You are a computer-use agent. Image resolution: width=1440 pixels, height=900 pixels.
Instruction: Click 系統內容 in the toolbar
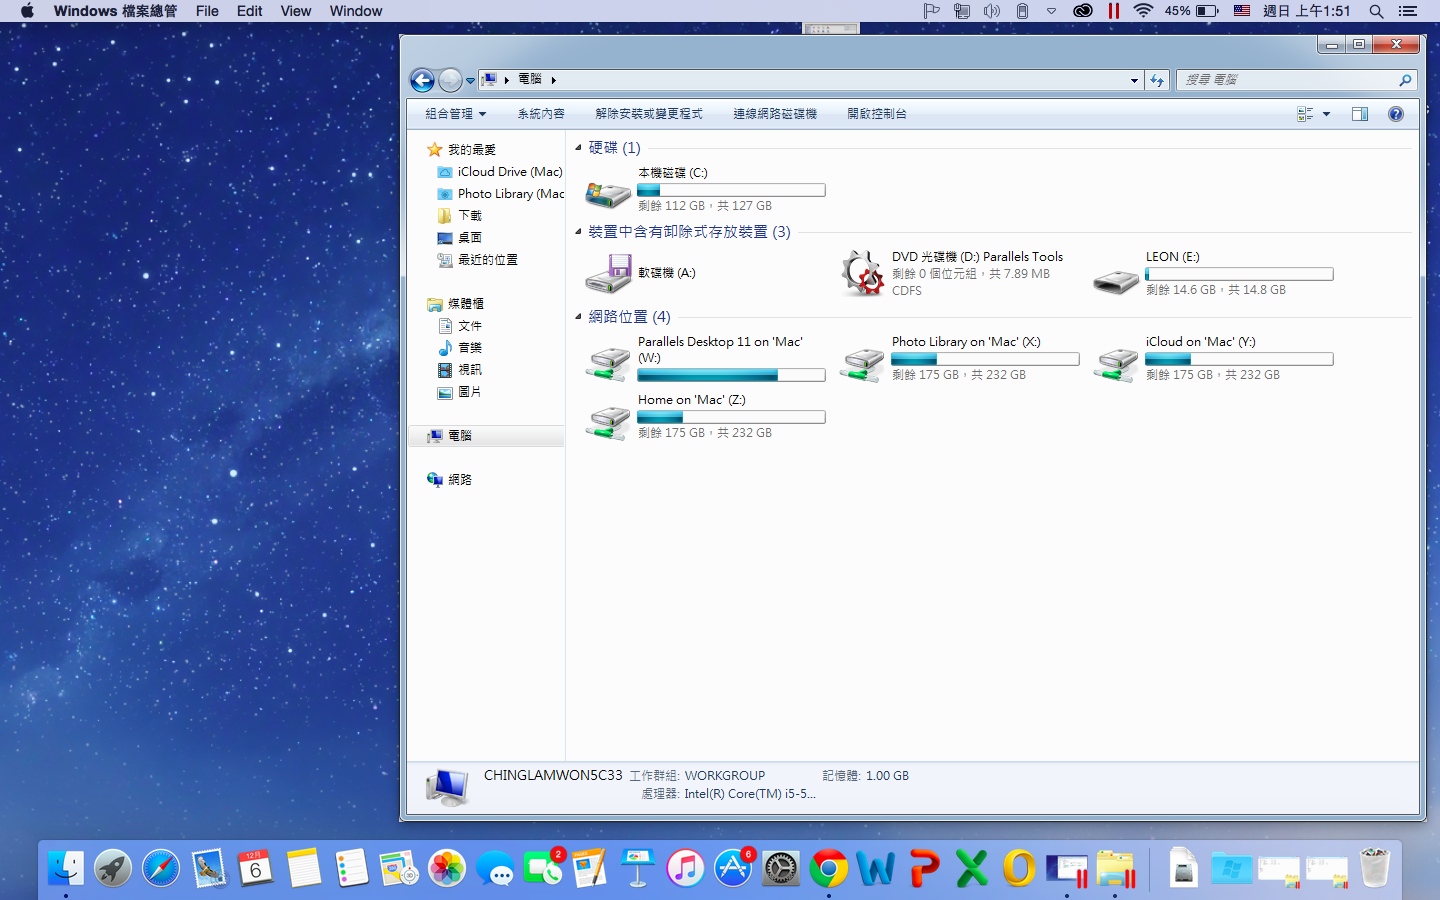pos(541,114)
